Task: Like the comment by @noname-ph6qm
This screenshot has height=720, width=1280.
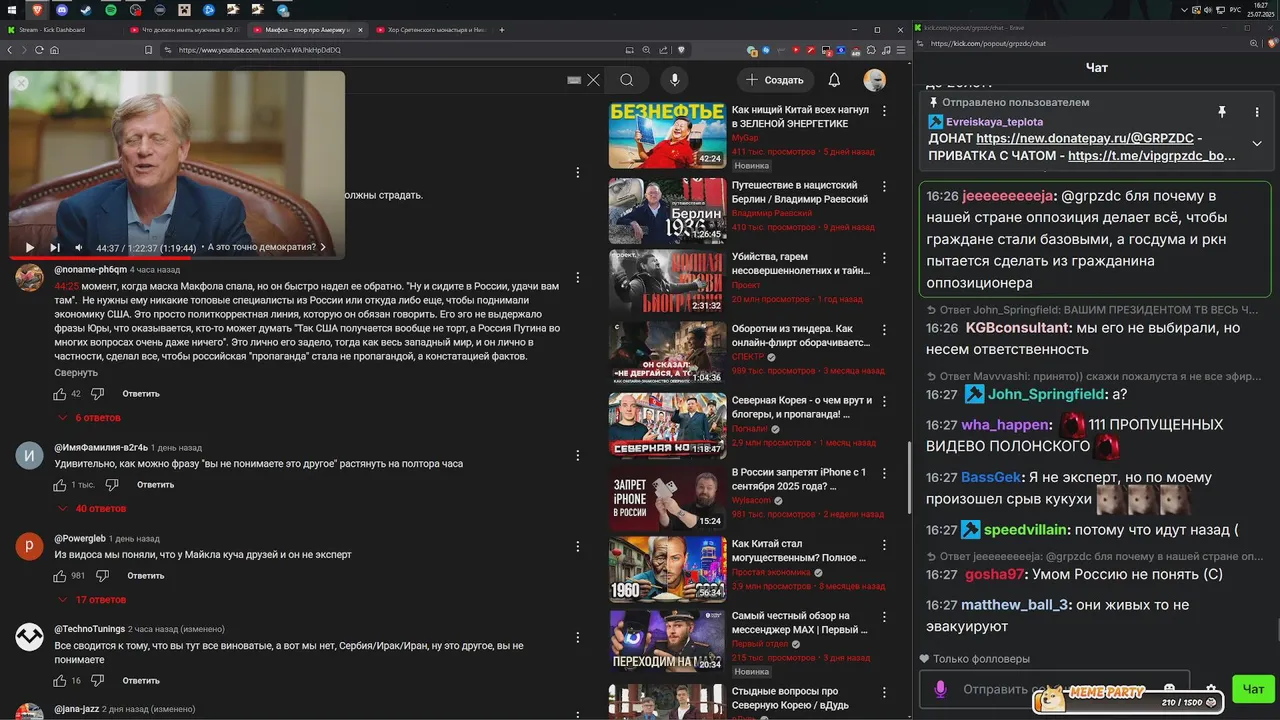Action: coord(61,394)
